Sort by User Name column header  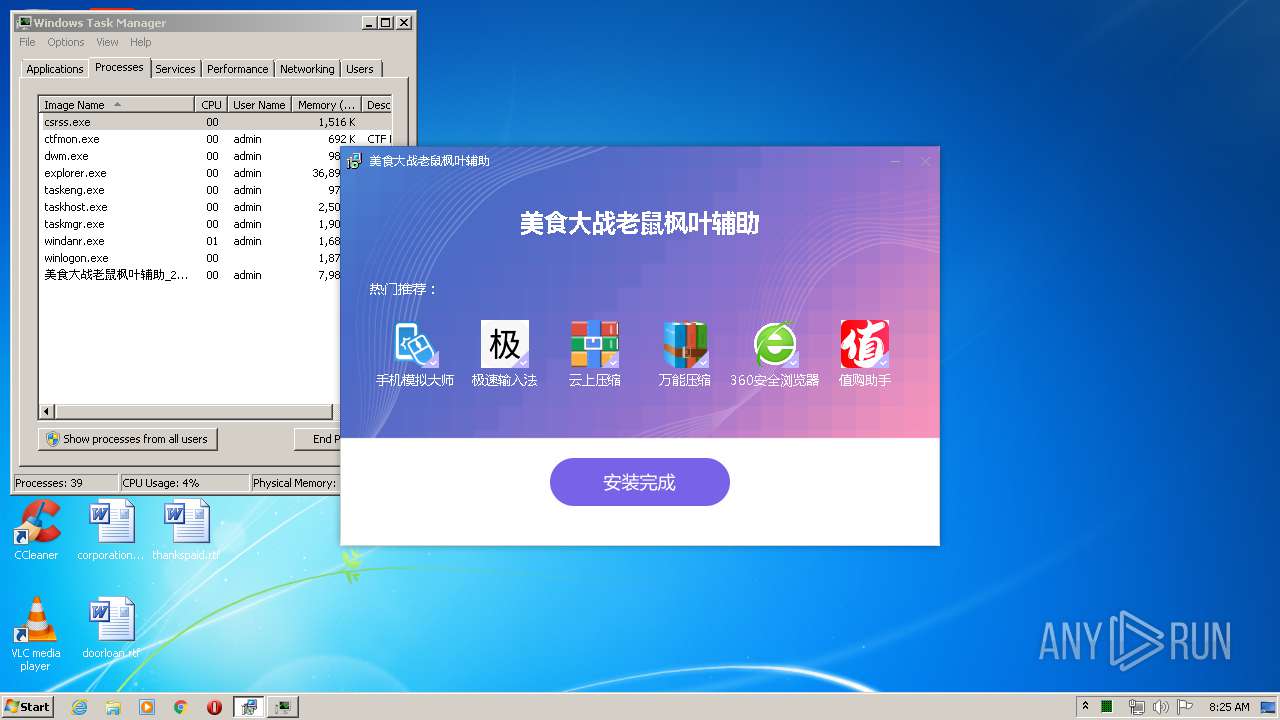259,105
